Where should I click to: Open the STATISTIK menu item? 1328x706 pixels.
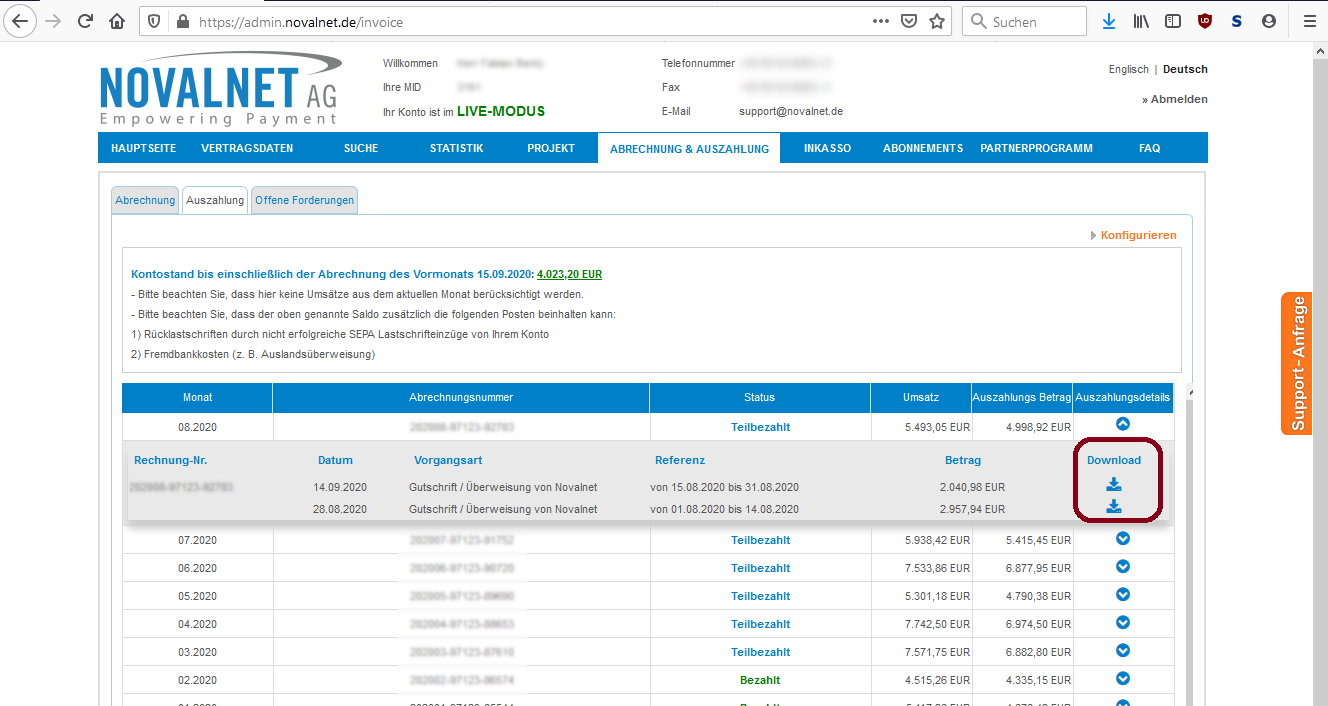pos(456,148)
